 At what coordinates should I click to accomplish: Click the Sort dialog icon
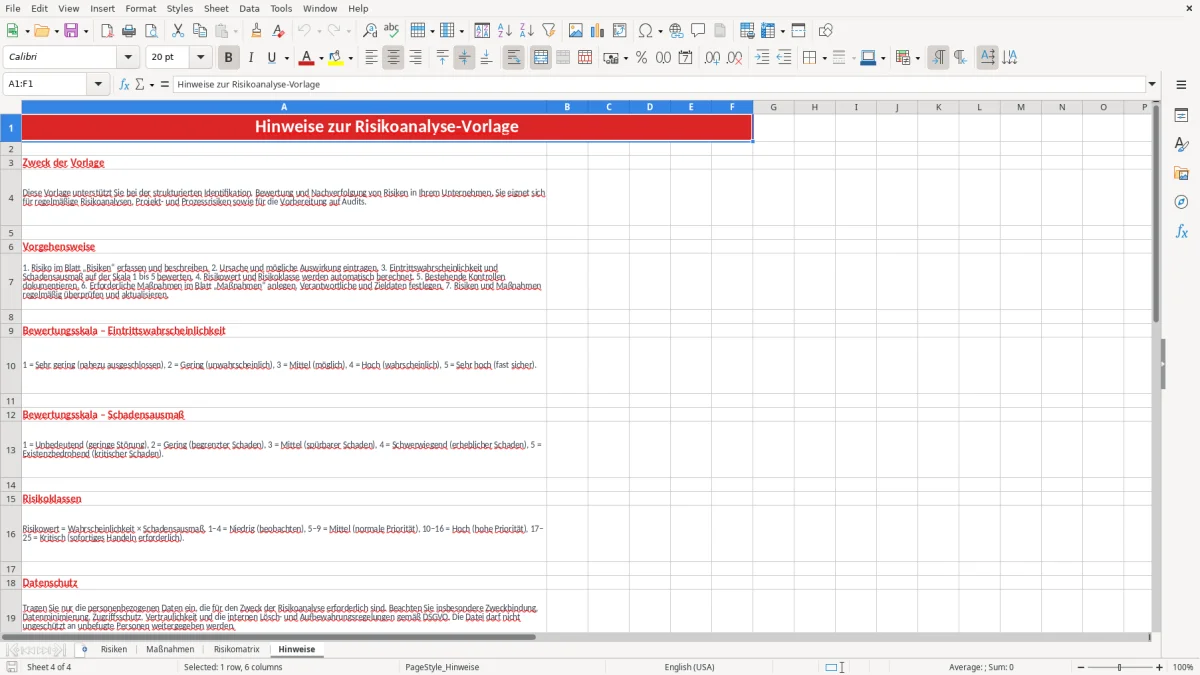point(482,31)
